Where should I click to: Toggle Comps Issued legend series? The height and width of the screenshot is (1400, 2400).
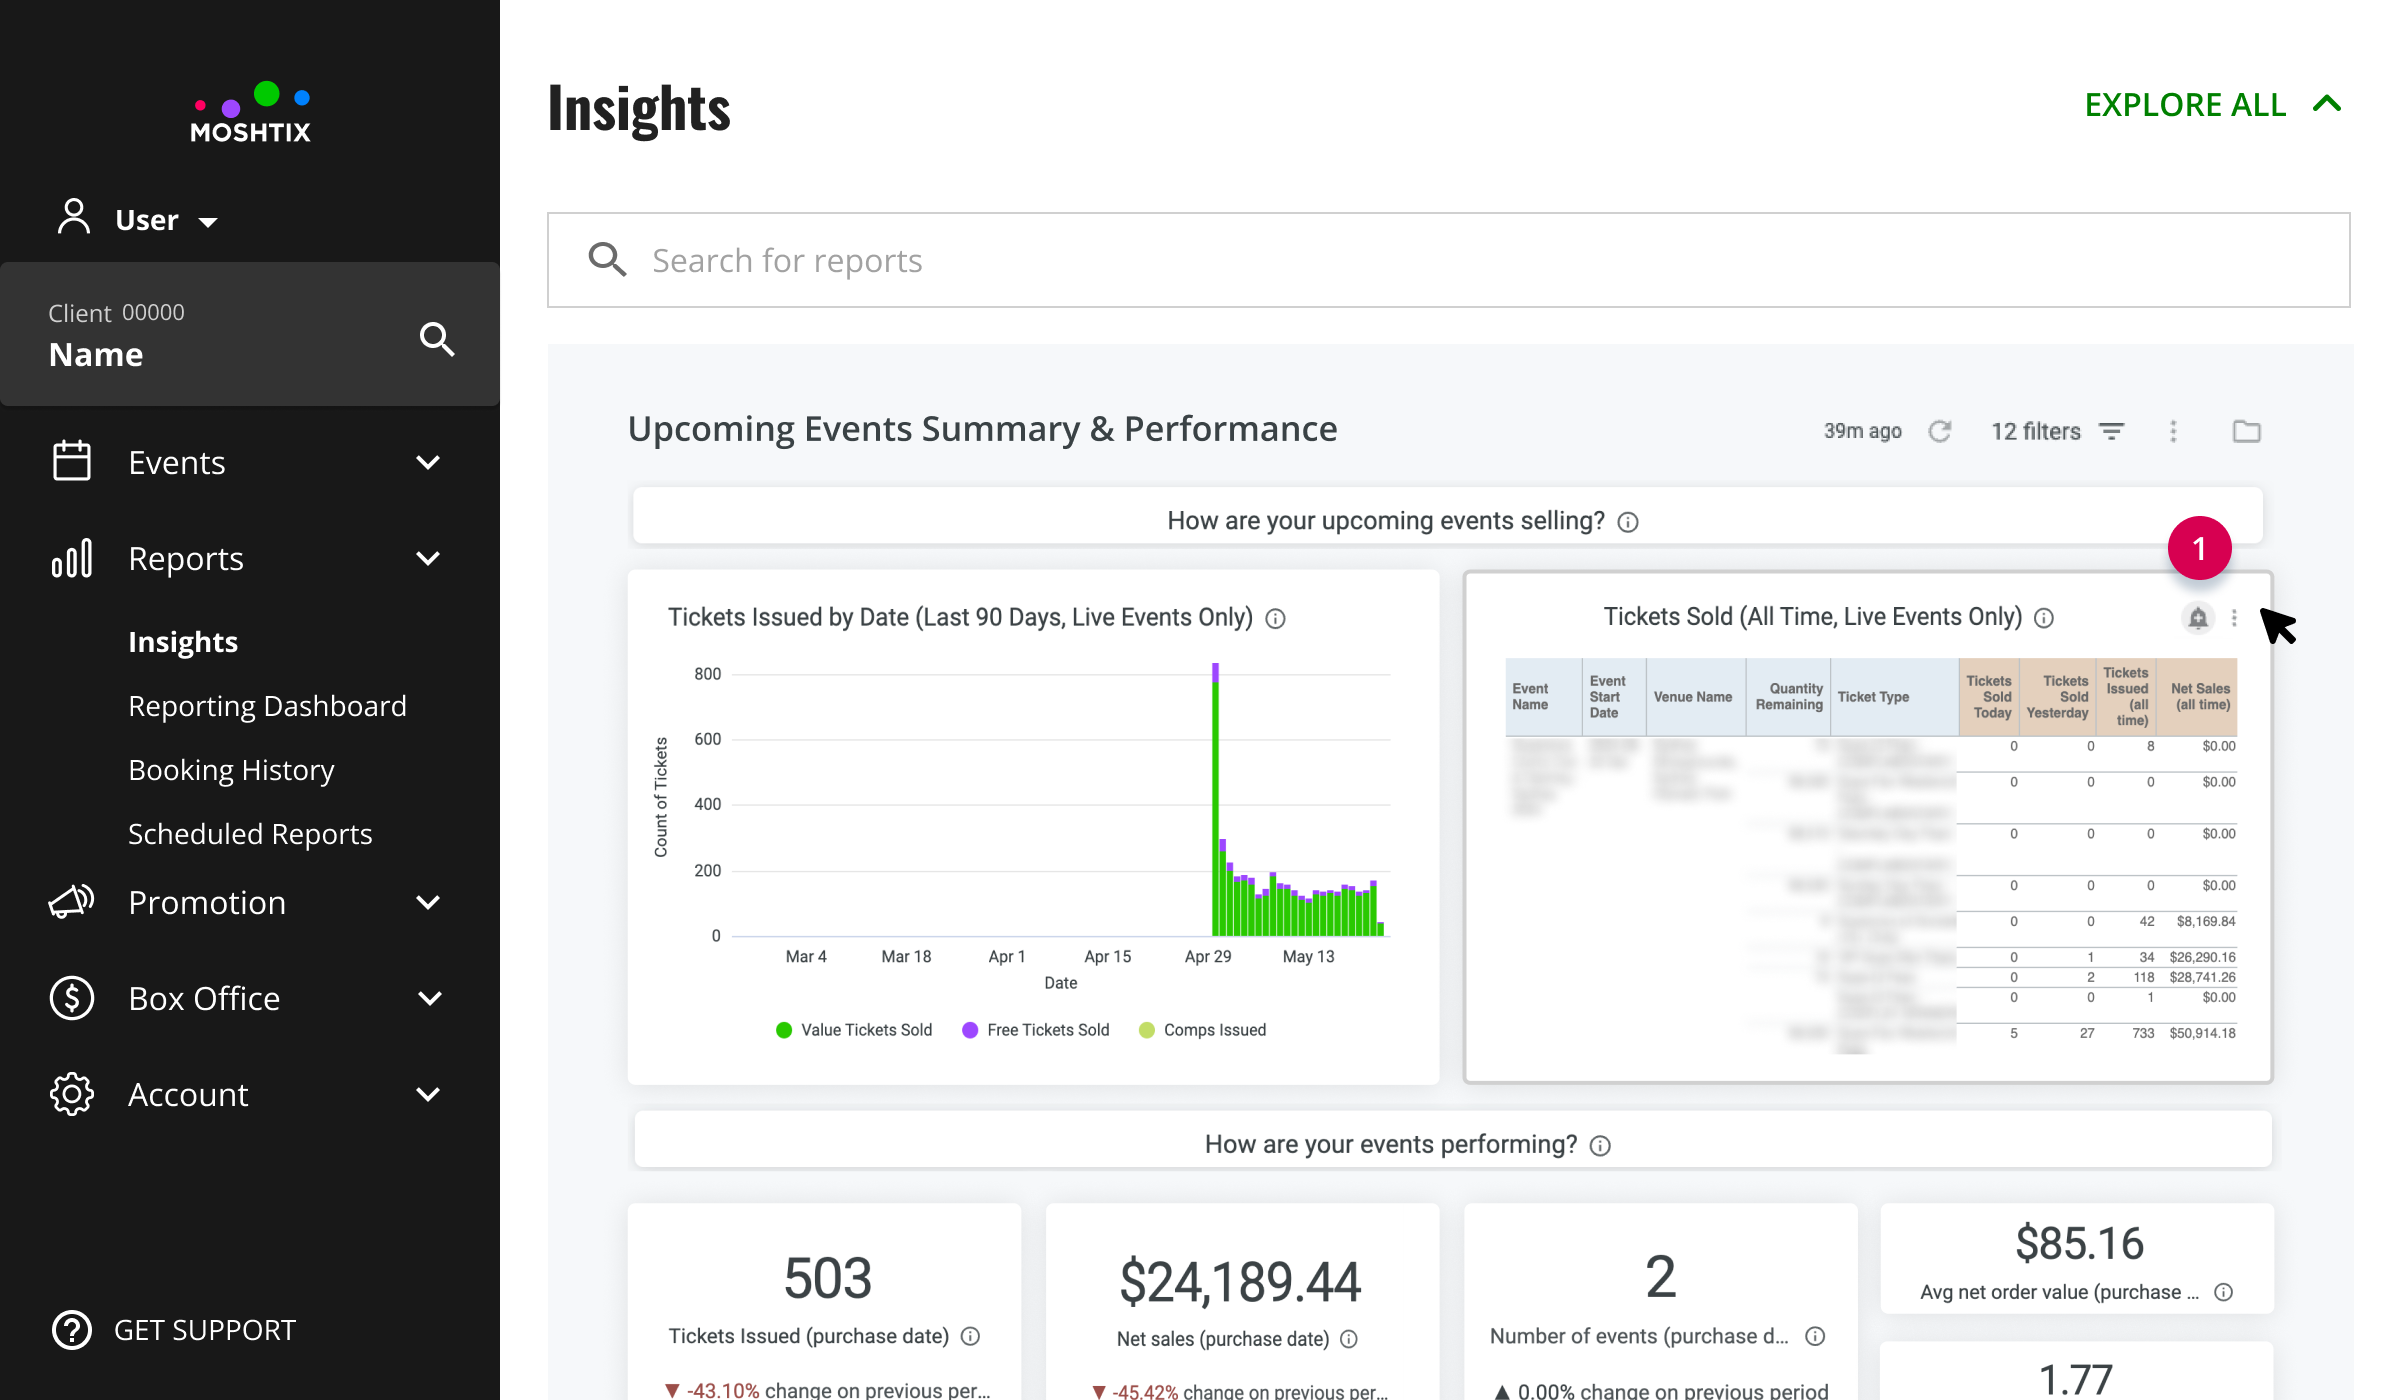(x=1203, y=1030)
